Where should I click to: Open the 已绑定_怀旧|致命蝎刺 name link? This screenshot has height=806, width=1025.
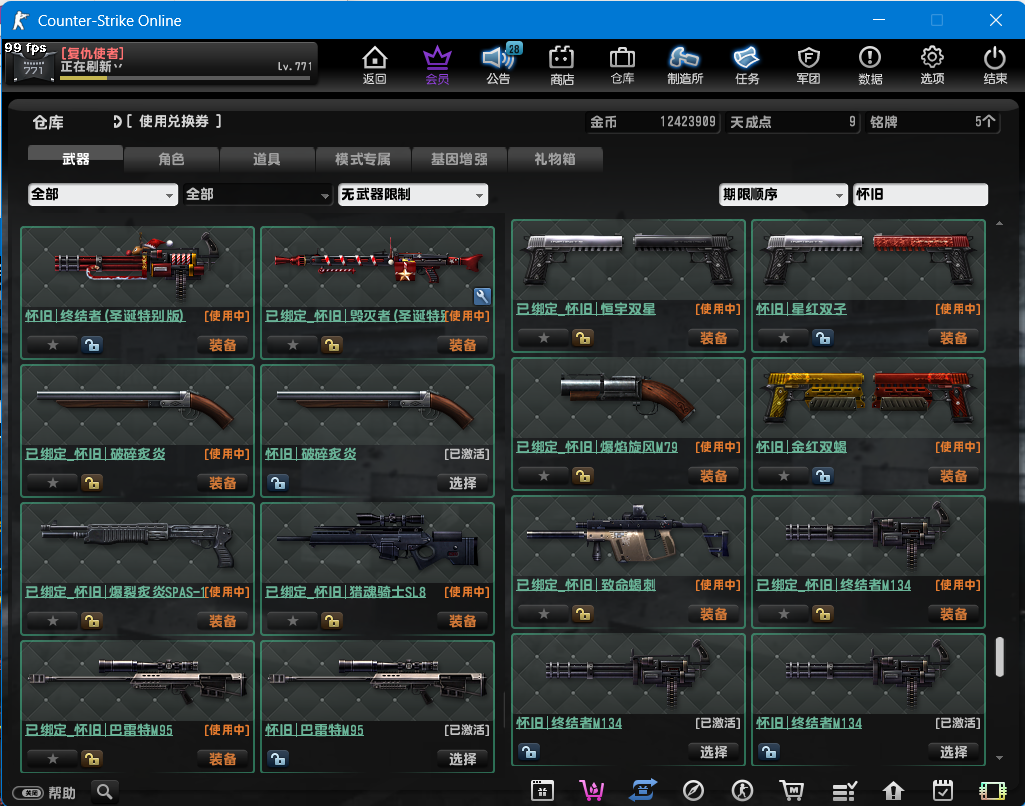click(586, 584)
